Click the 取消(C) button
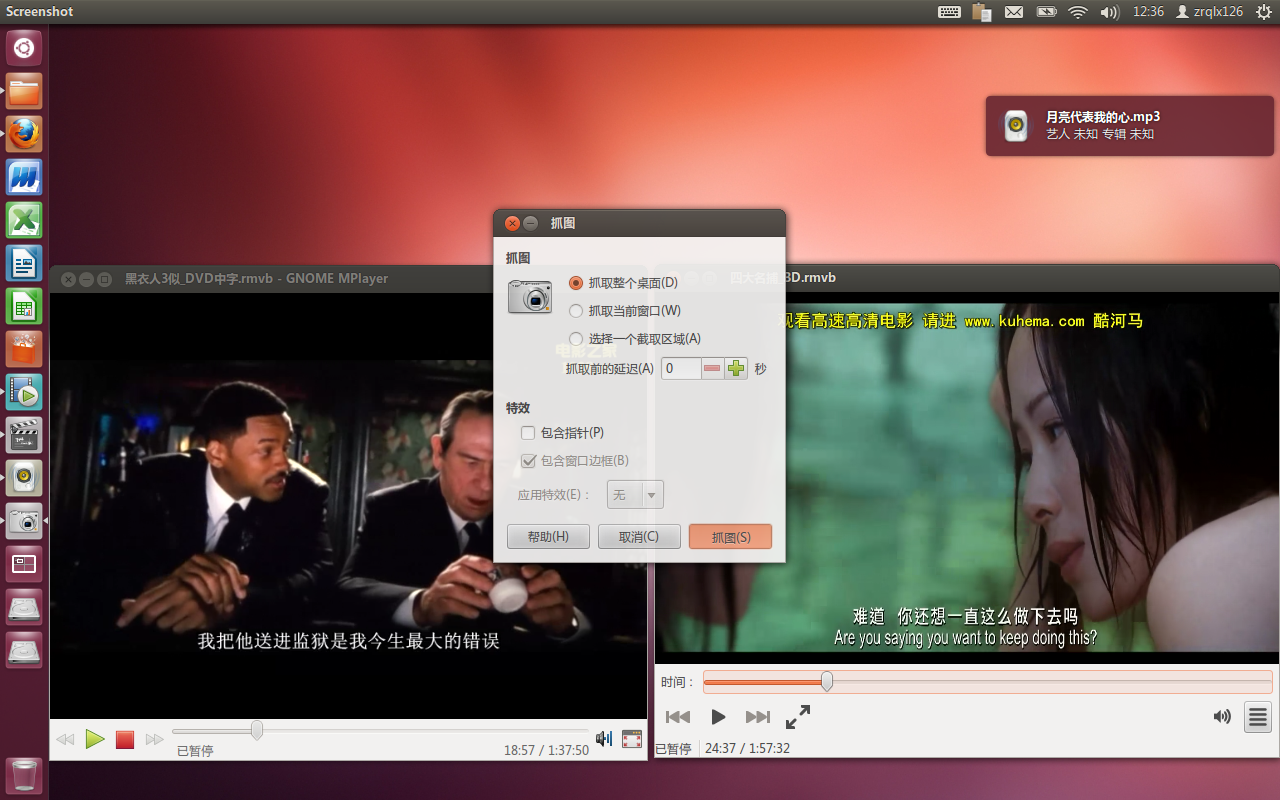 [639, 537]
